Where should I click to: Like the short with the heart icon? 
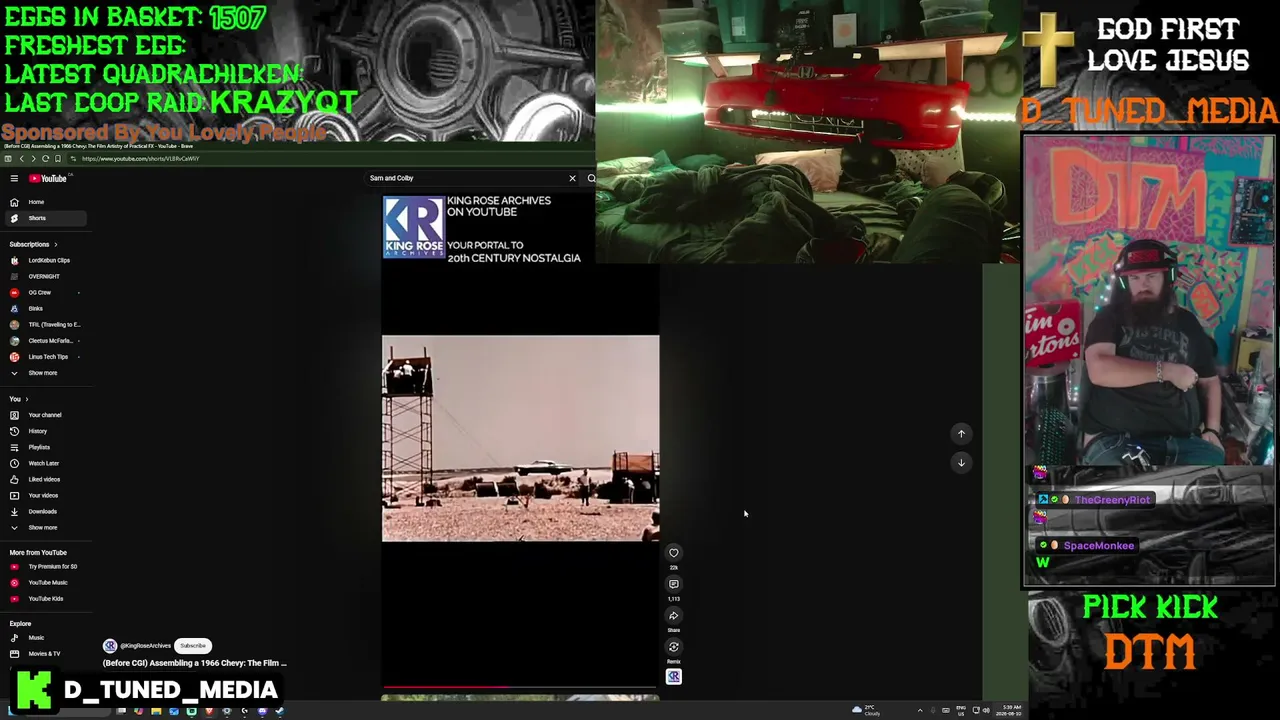[x=673, y=553]
